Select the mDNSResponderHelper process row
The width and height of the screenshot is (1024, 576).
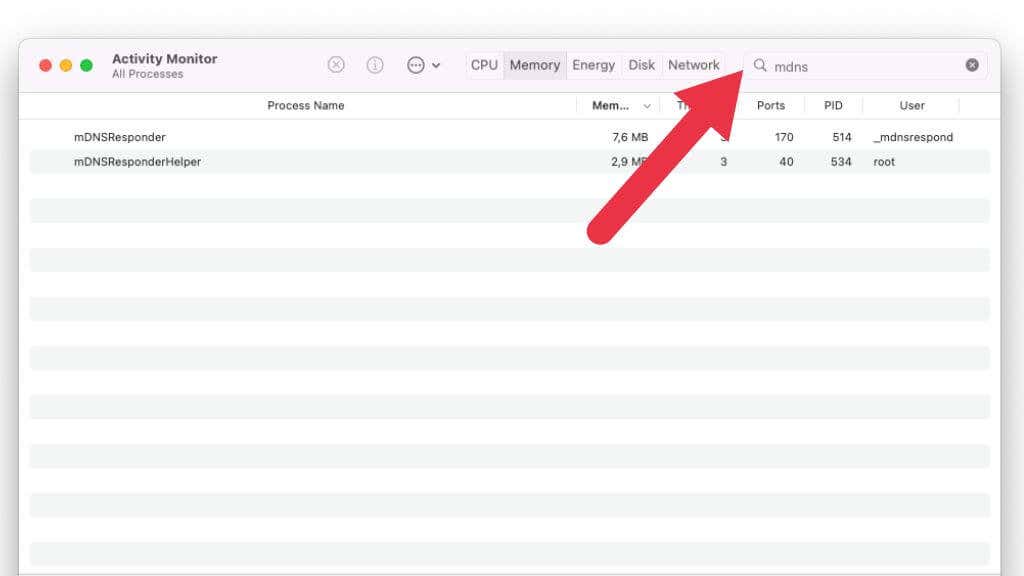509,161
